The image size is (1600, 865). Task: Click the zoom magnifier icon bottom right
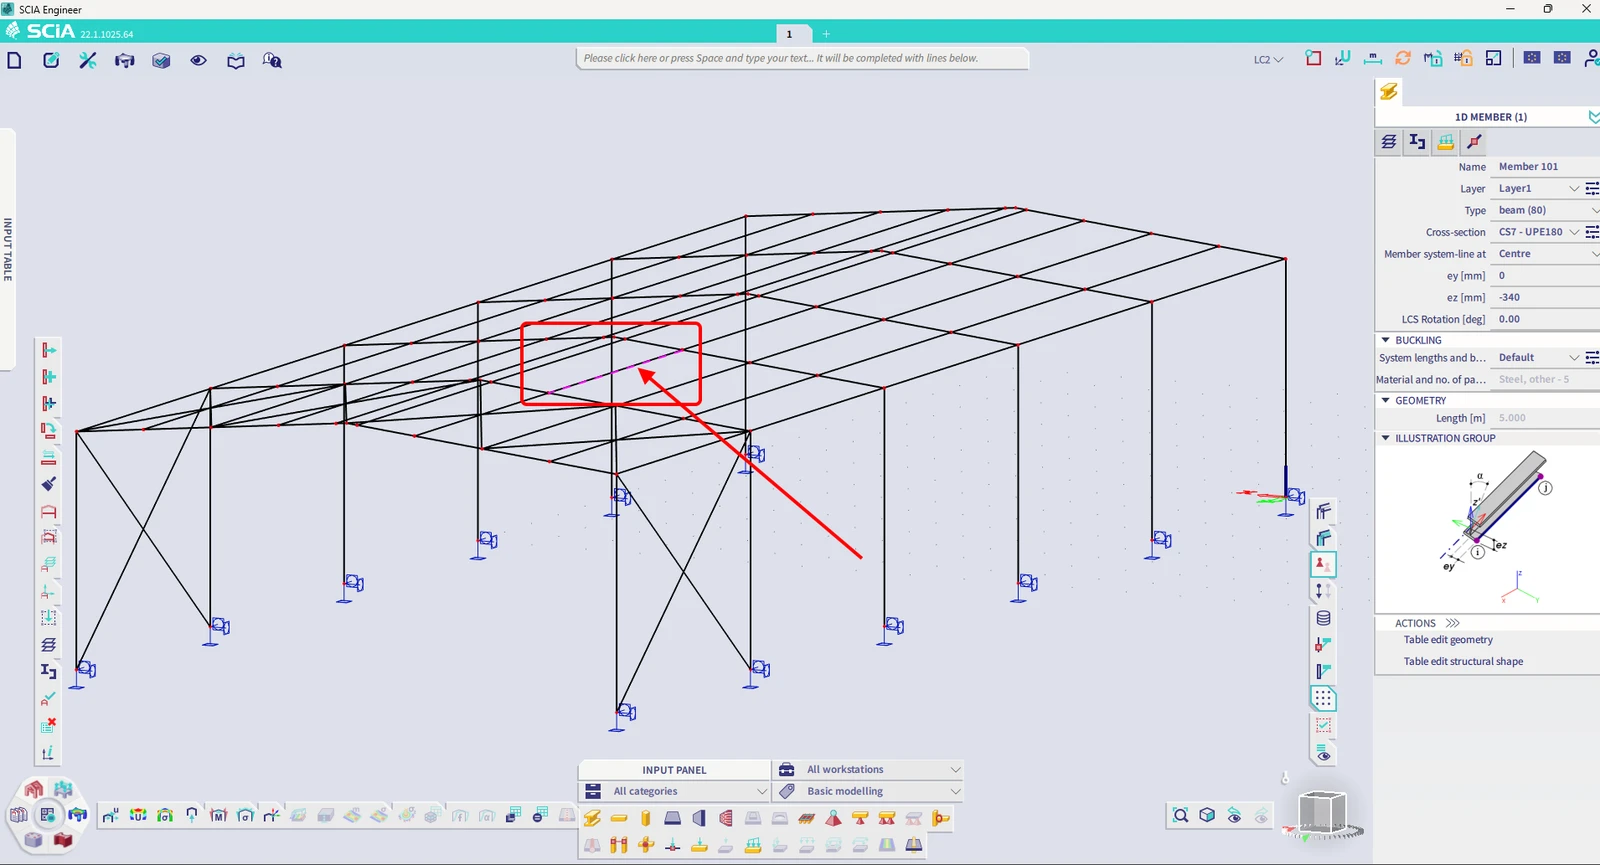(1181, 816)
